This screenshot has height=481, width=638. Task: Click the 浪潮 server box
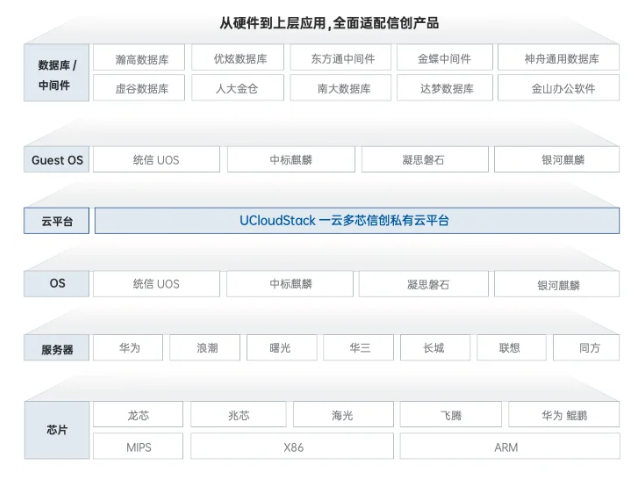205,348
